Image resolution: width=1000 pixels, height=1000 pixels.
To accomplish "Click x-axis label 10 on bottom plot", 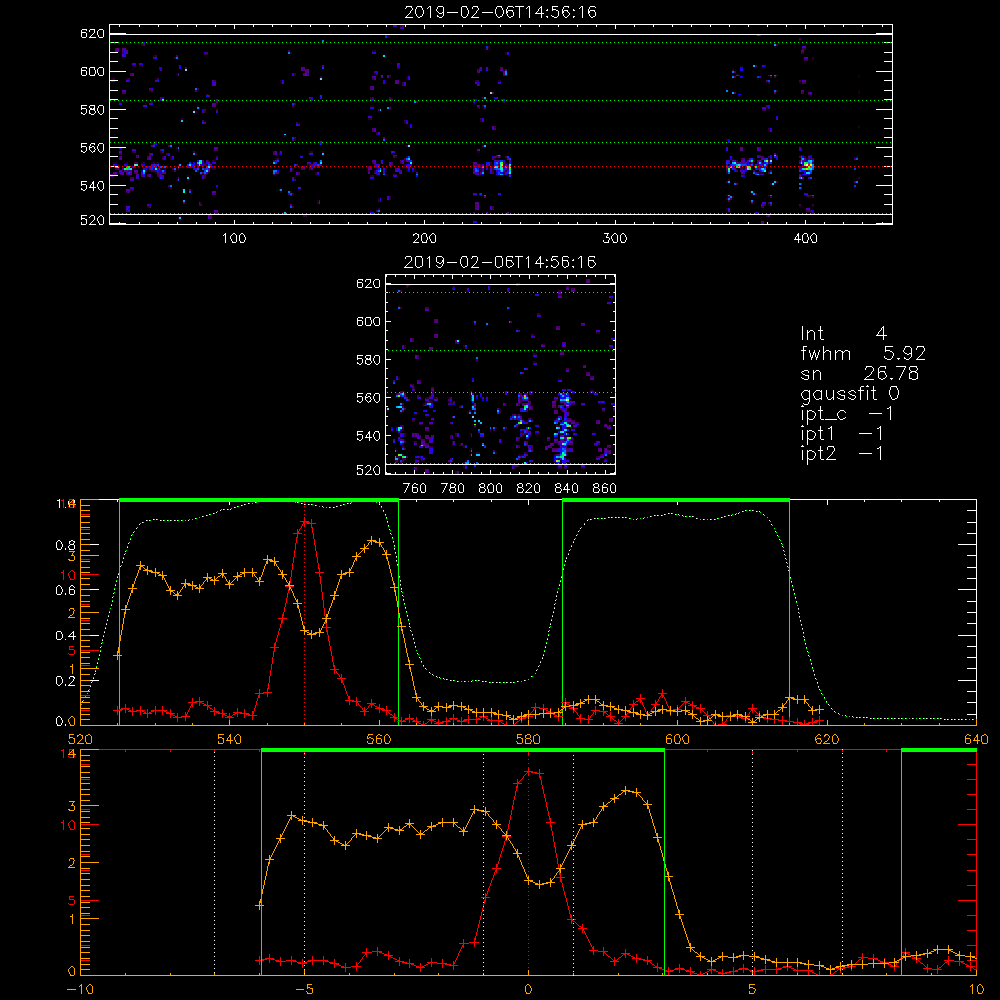I will (976, 990).
